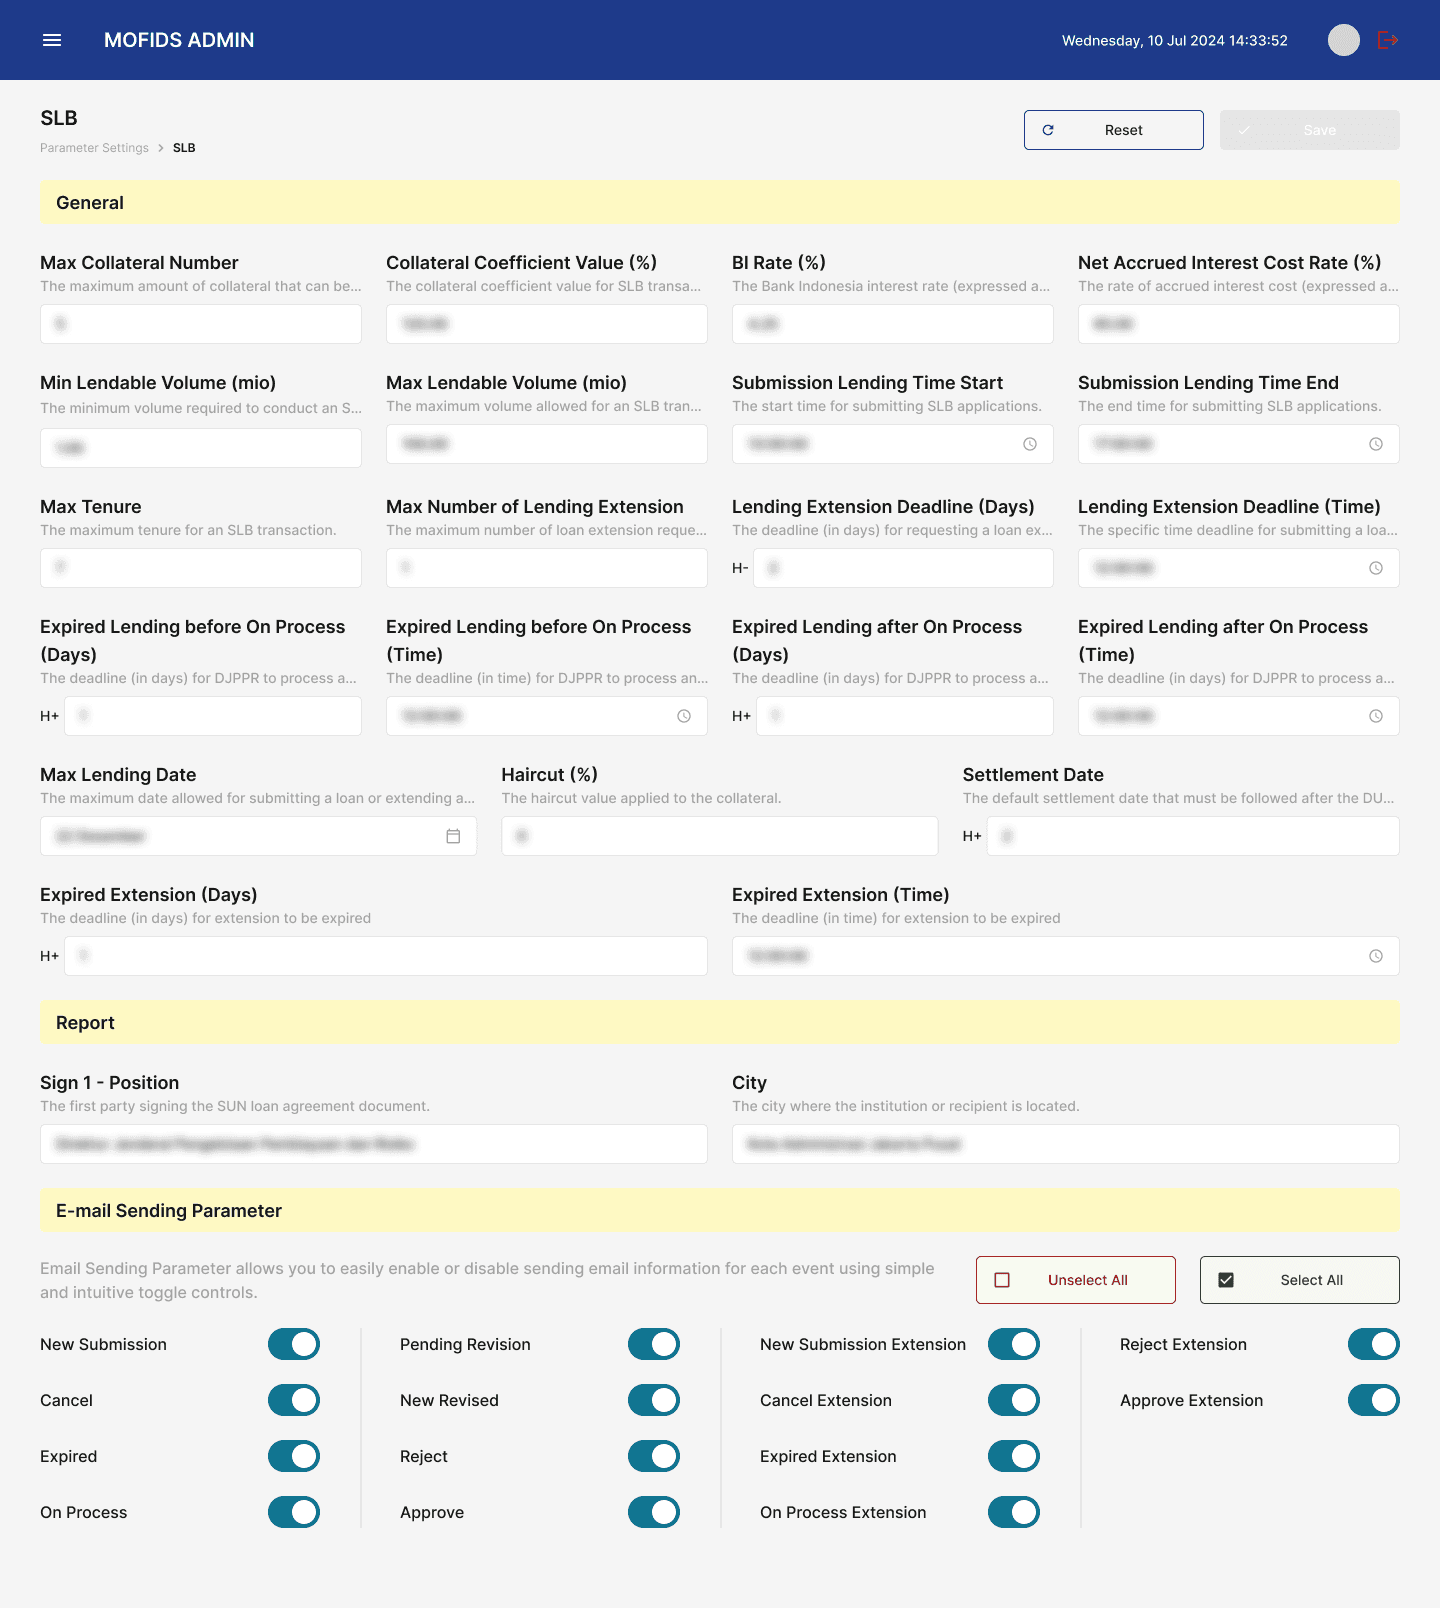1440x1608 pixels.
Task: Open clock picker for Expired Extension (Time)
Action: (x=1376, y=956)
